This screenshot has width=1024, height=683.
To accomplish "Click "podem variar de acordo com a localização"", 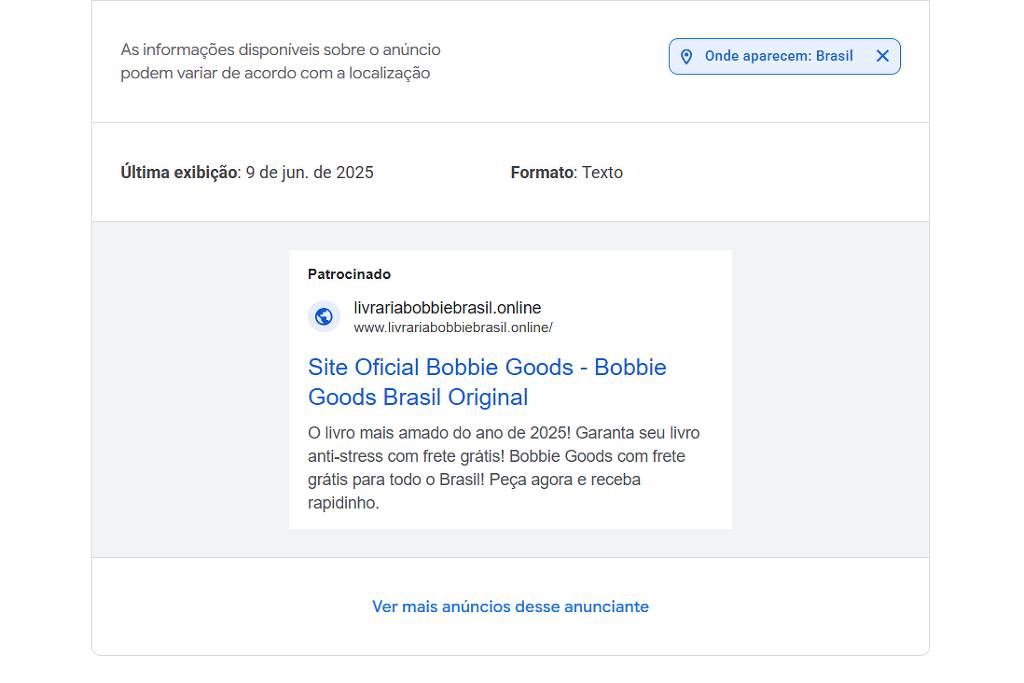I will coord(275,73).
